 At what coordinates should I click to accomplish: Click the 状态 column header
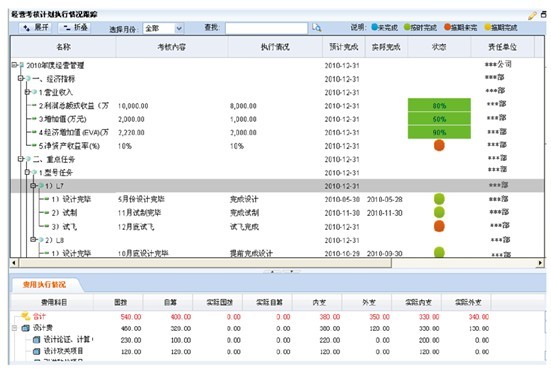coord(439,47)
